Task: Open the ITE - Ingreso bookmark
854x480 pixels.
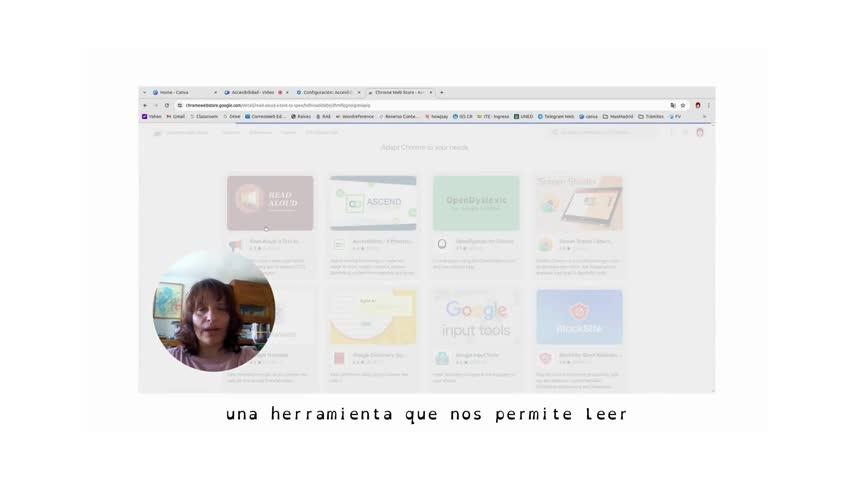Action: click(x=493, y=117)
